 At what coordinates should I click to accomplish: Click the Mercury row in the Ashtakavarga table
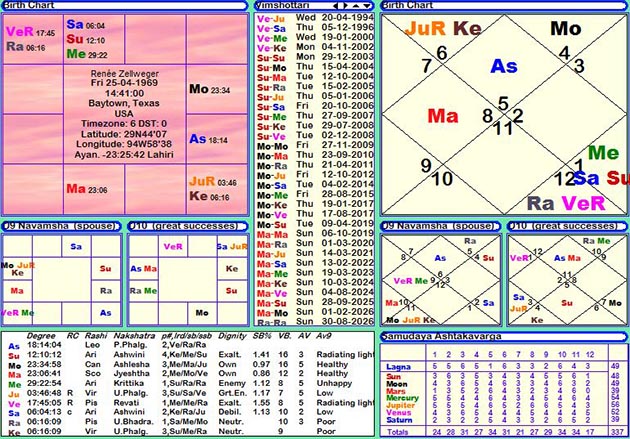(504, 398)
